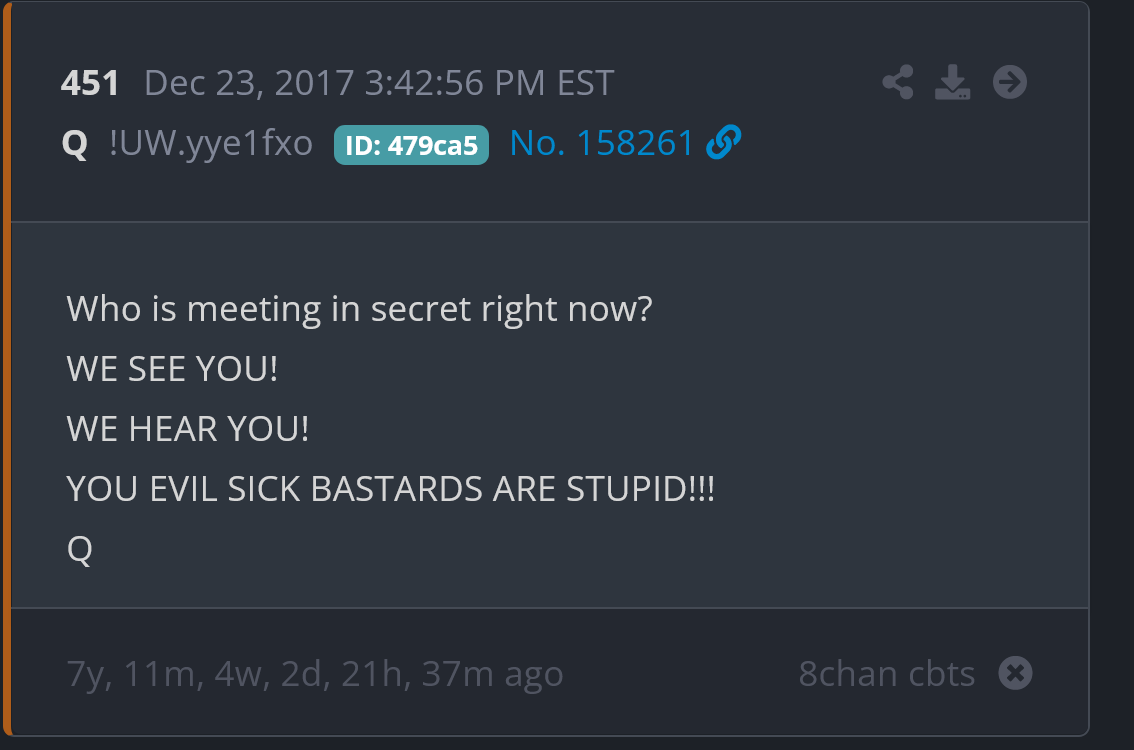Click the line 'Who is meeting in secret'
1134x750 pixels.
[x=359, y=309]
